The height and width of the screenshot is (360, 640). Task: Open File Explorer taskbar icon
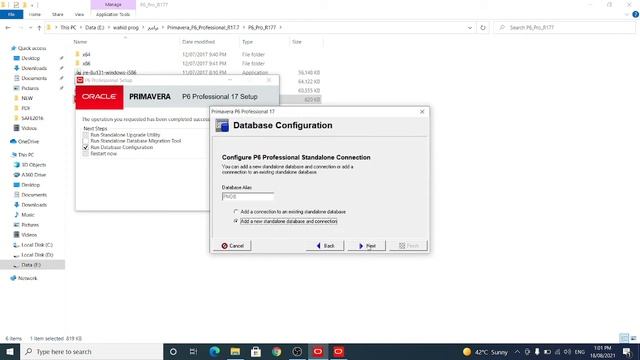(x=235, y=351)
